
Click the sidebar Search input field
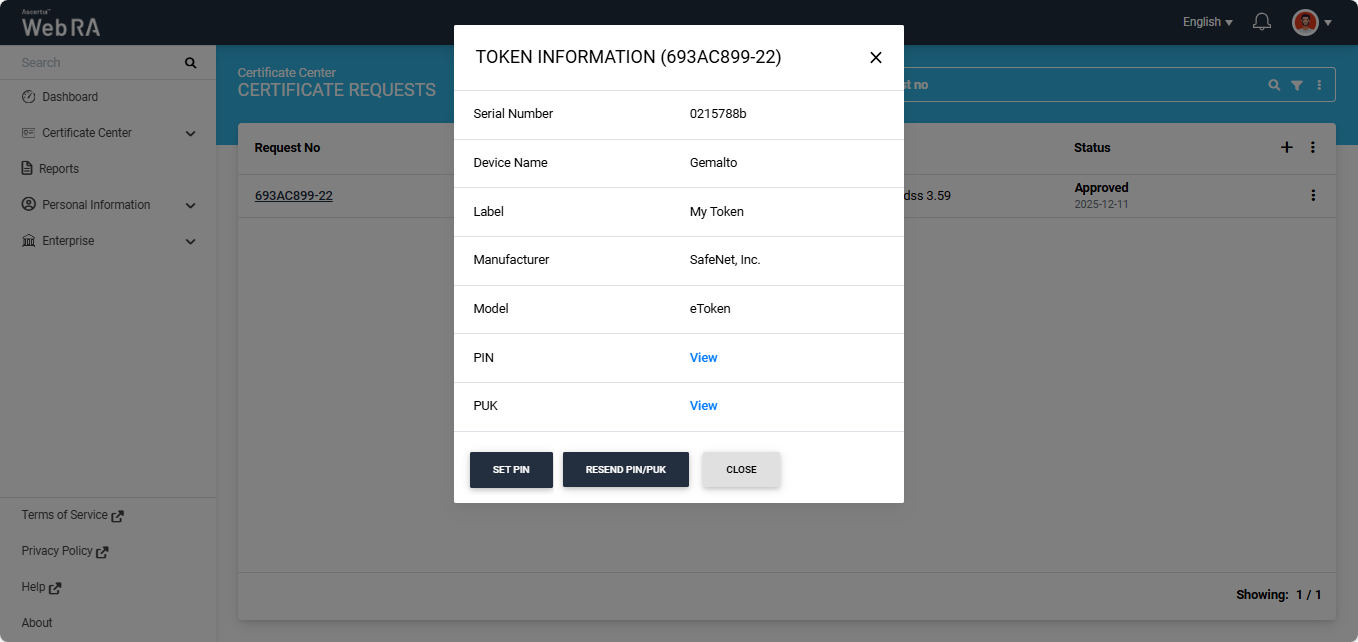(x=95, y=63)
